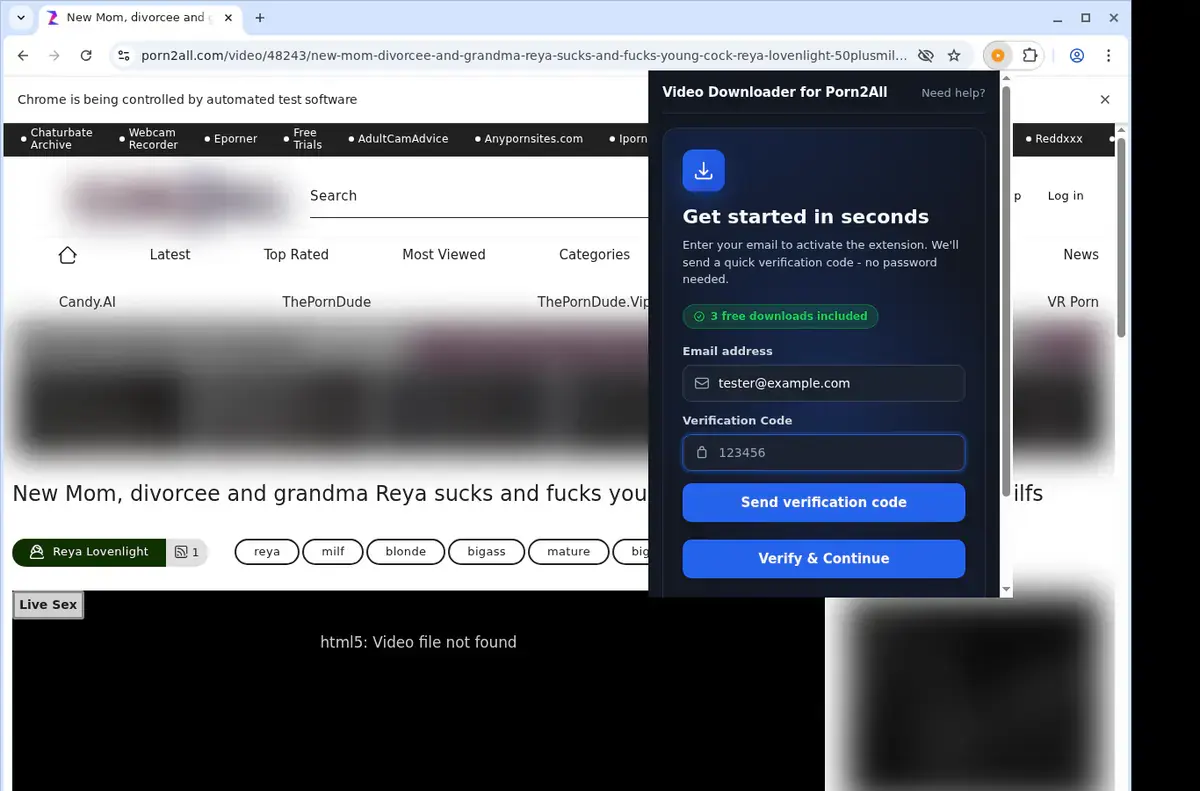
Task: Open the Latest menu item
Action: click(170, 255)
